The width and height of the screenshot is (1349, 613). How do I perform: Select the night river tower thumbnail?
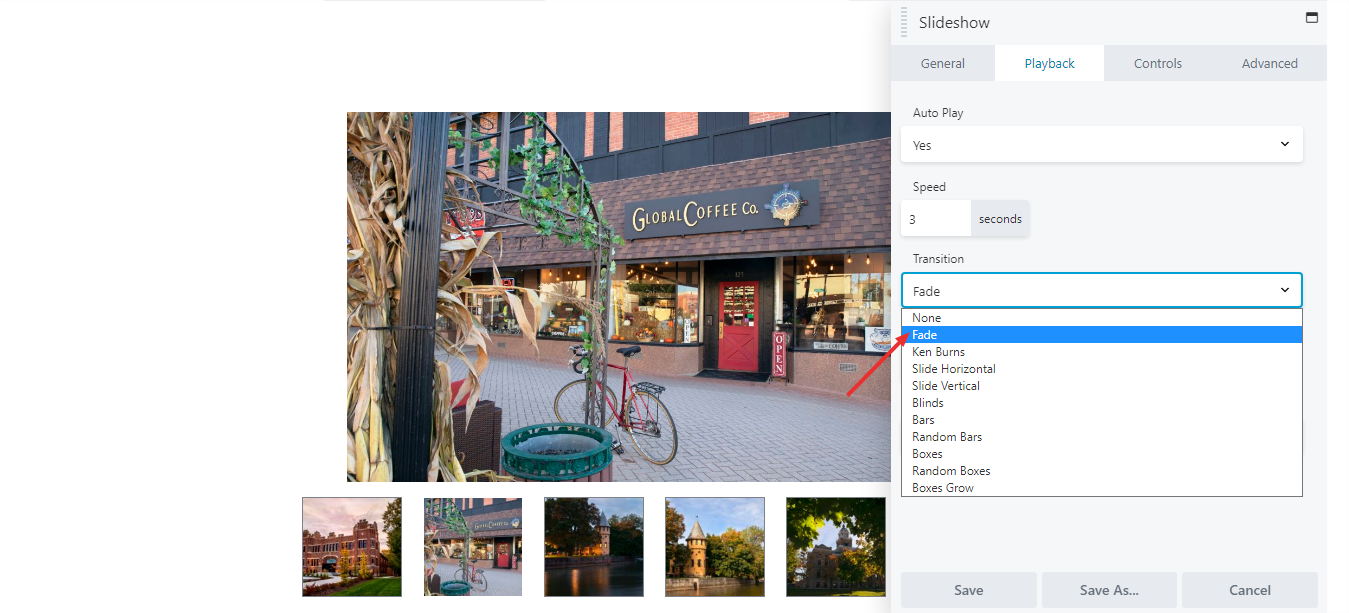pos(594,547)
